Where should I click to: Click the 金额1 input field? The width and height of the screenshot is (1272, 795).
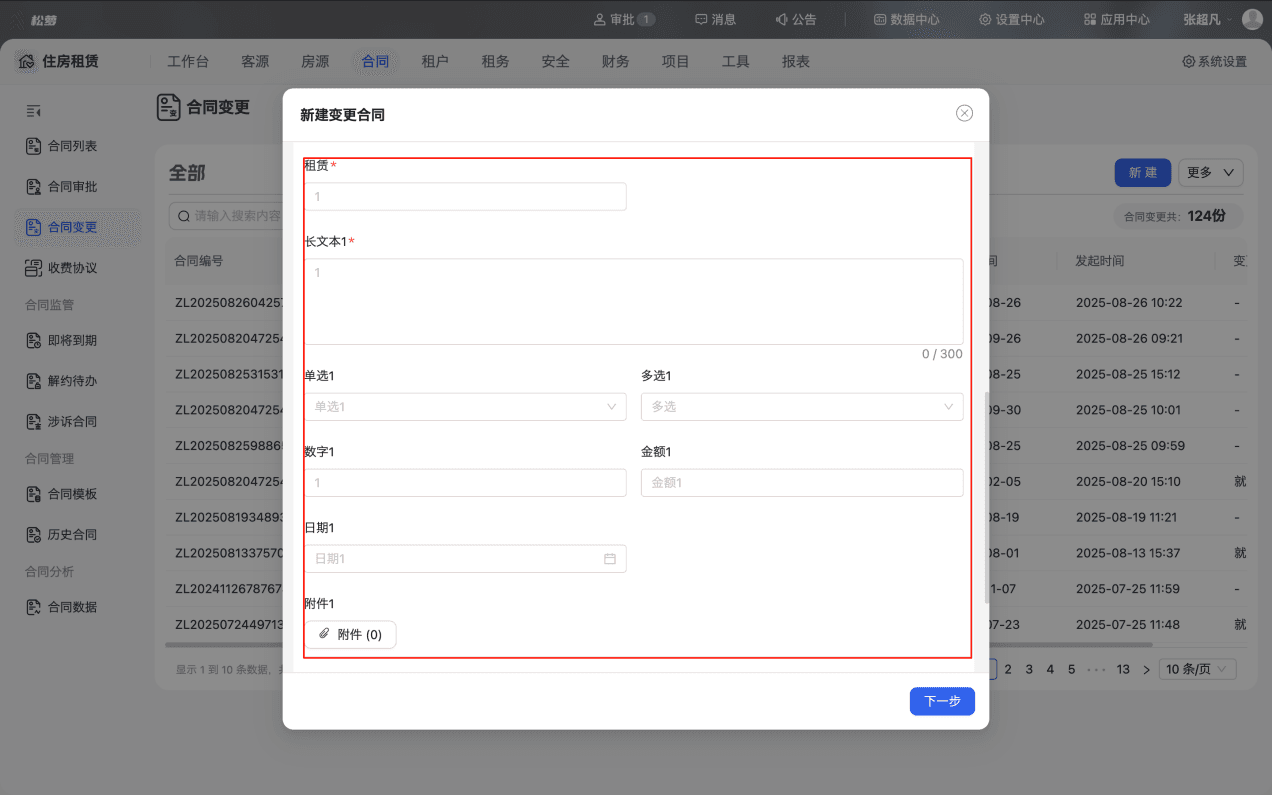[802, 483]
